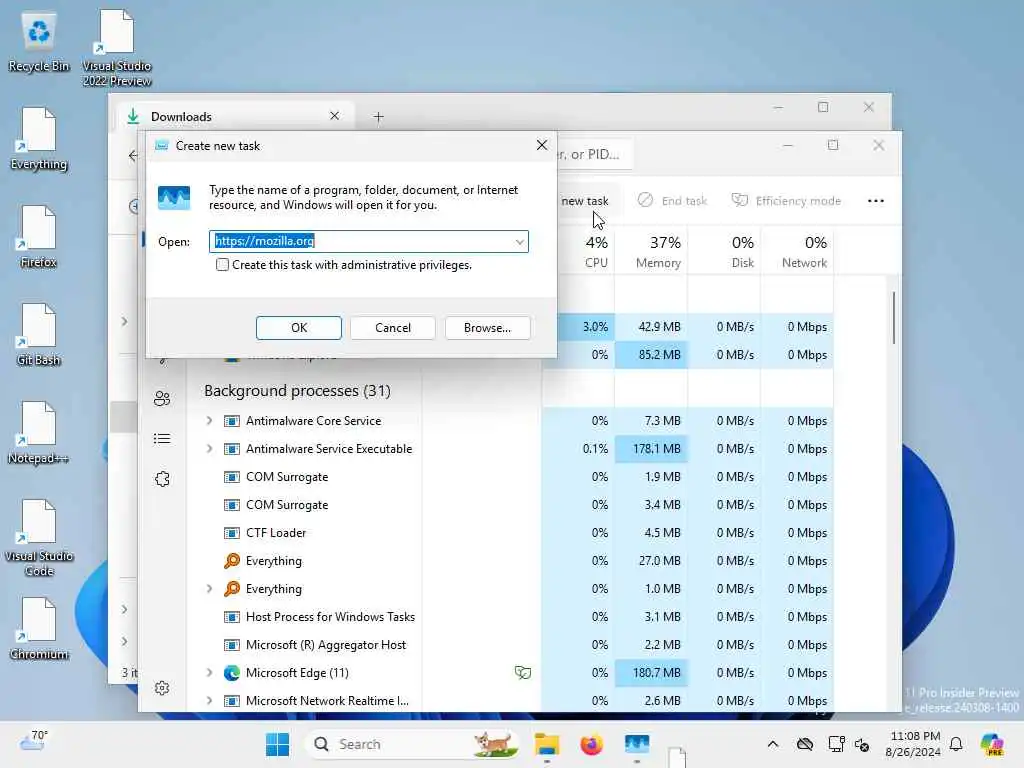The height and width of the screenshot is (768, 1024).
Task: Click Cancel in Create new task dialog
Action: point(392,328)
